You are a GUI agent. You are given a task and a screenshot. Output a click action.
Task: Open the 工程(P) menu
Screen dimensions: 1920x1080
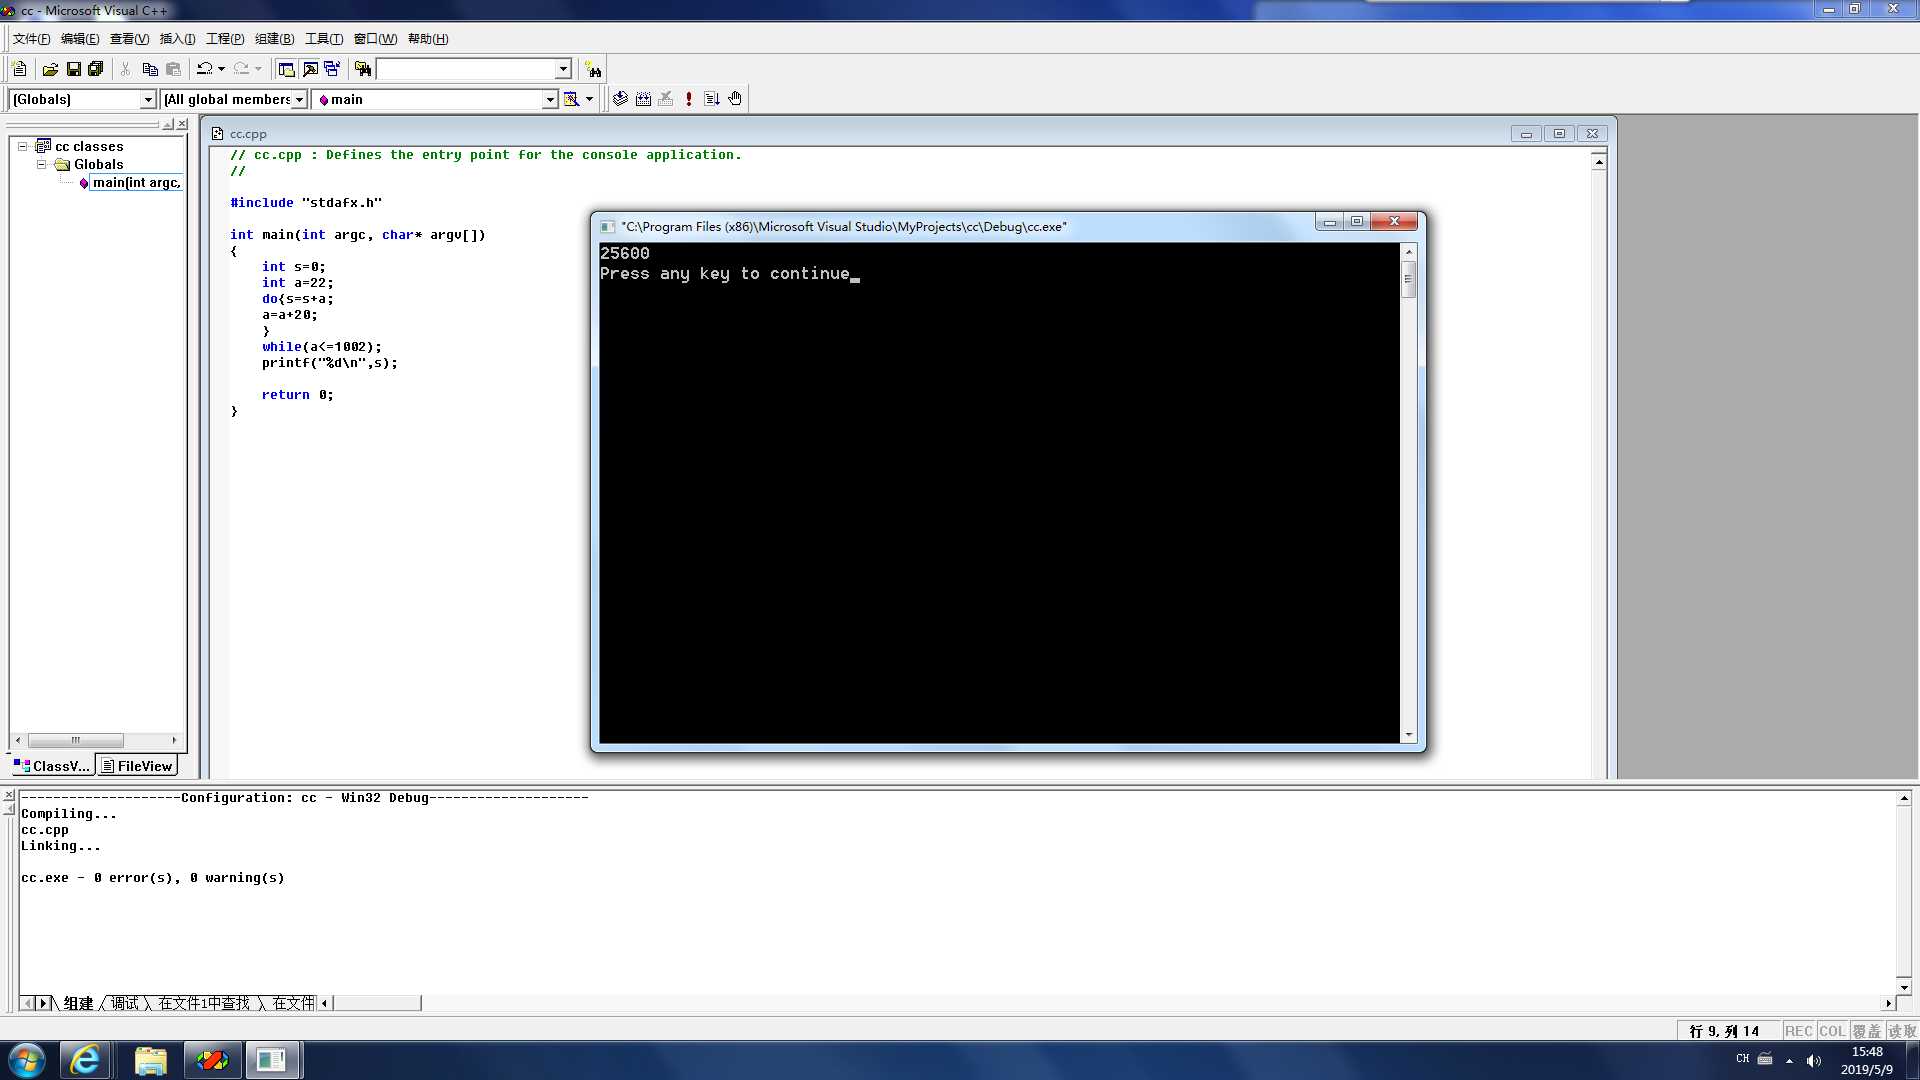coord(225,39)
